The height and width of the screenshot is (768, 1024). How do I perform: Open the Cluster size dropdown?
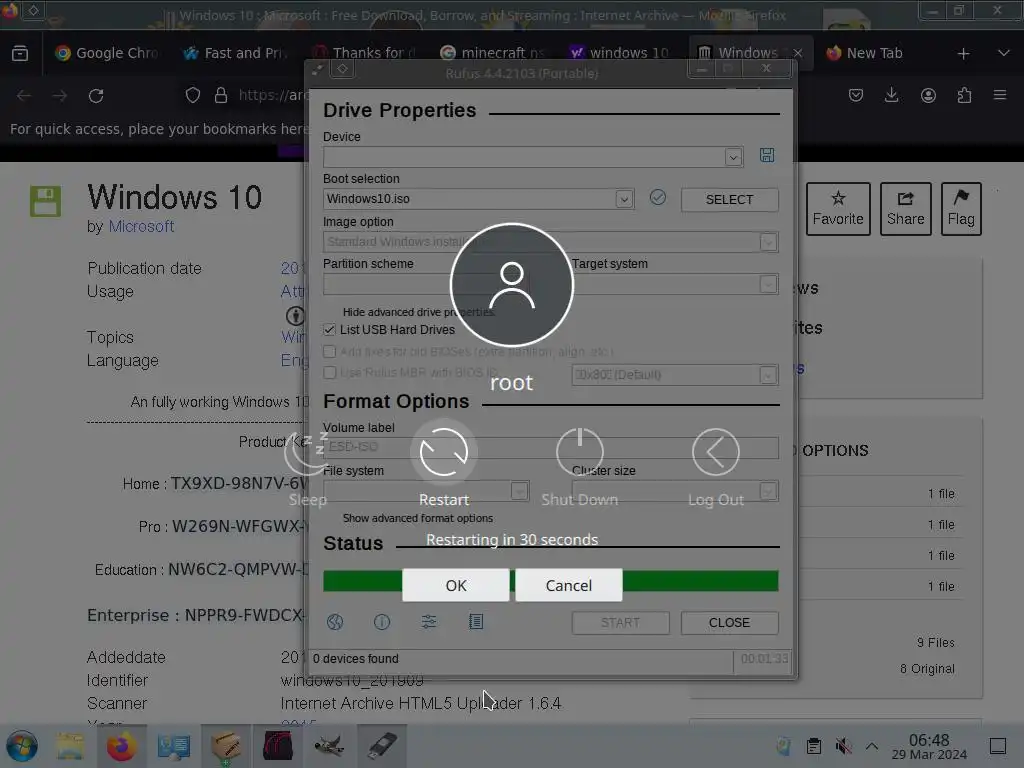(x=768, y=491)
